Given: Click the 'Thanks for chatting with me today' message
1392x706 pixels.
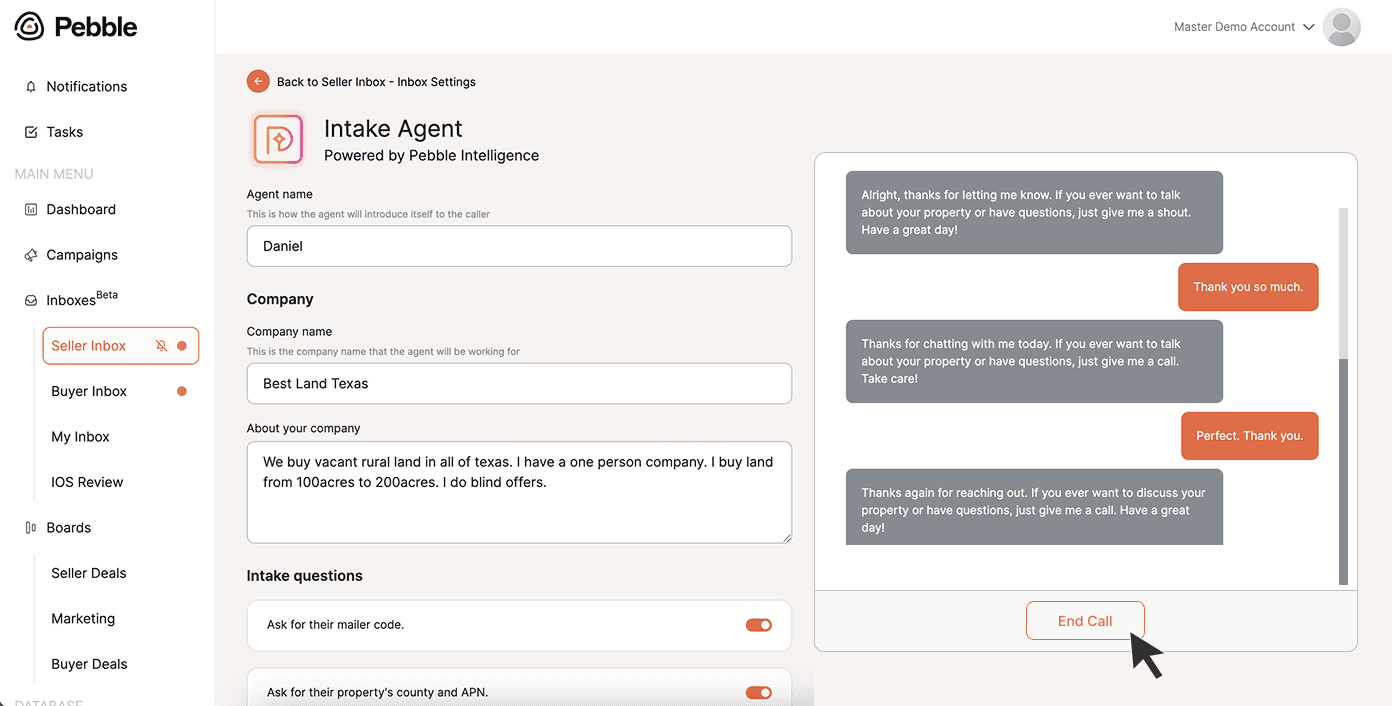Looking at the screenshot, I should pyautogui.click(x=1034, y=361).
